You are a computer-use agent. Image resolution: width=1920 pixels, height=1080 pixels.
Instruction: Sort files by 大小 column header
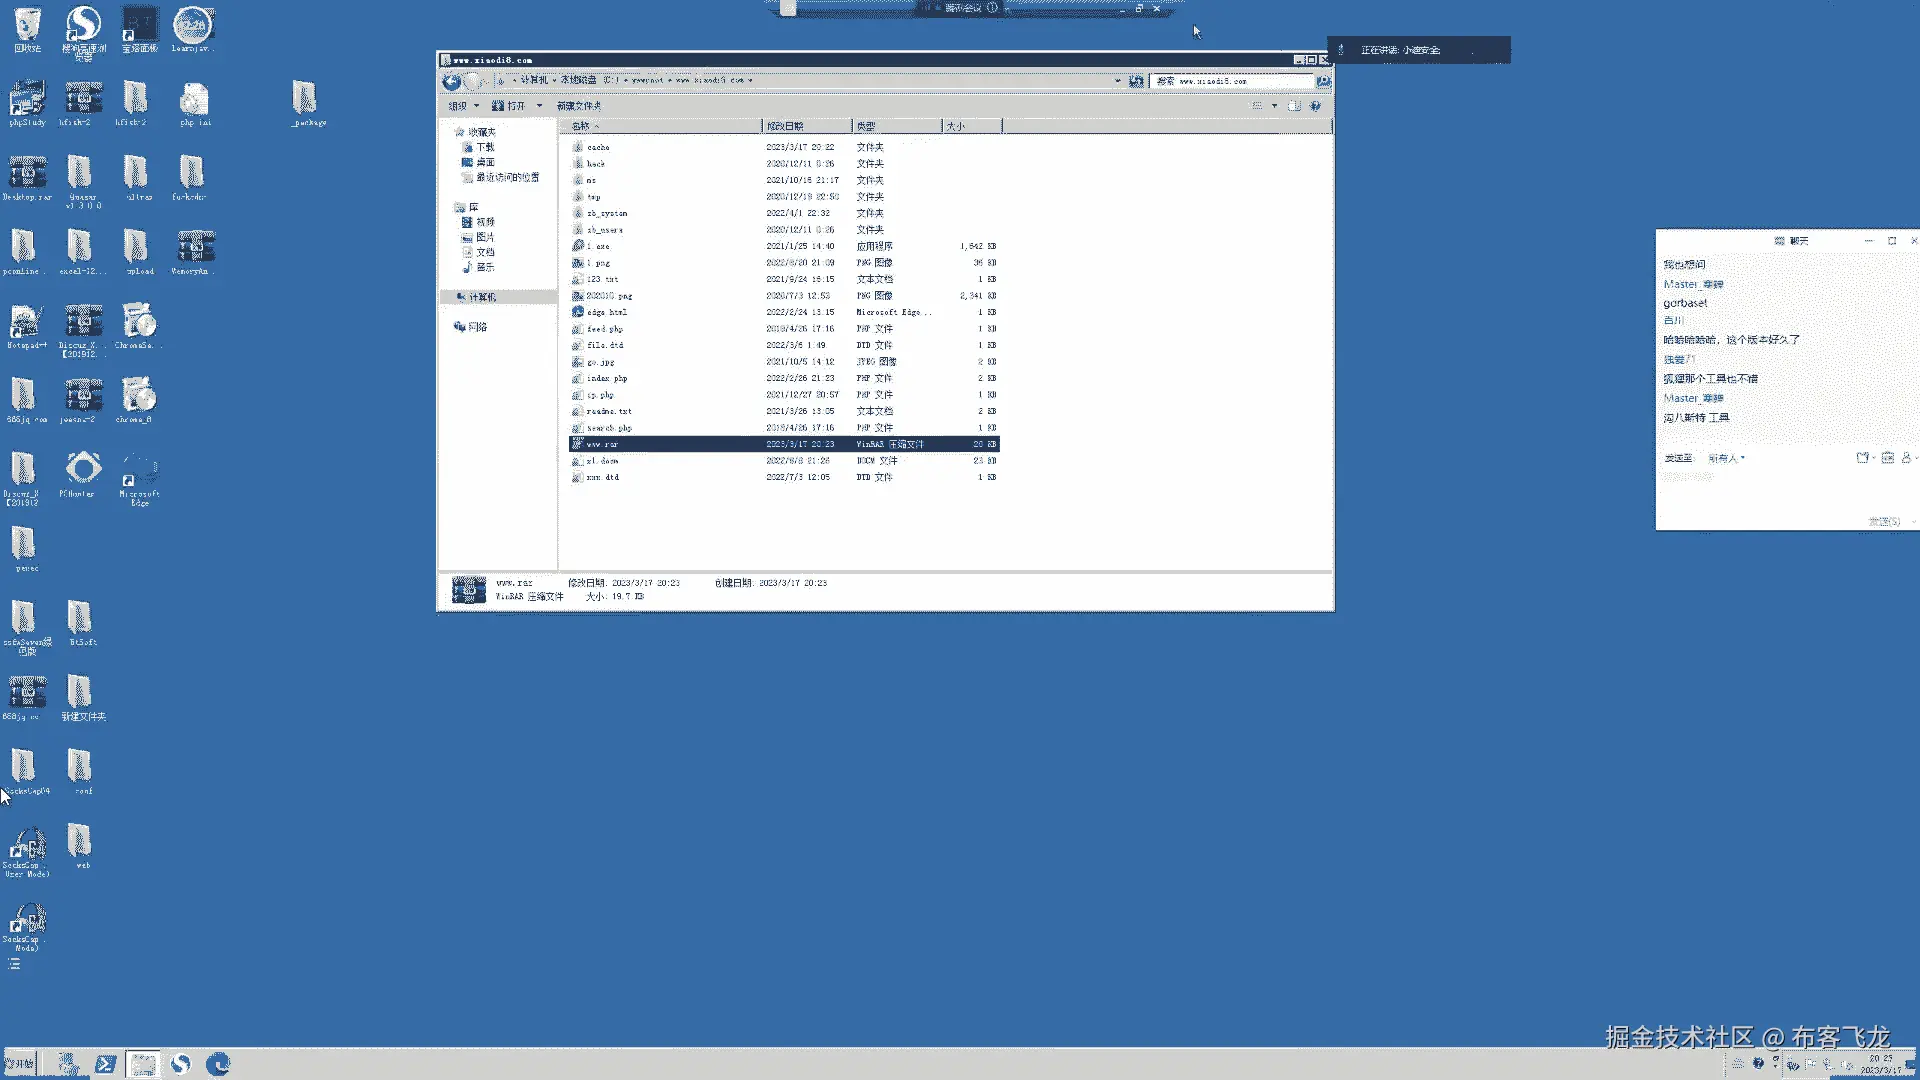tap(956, 126)
